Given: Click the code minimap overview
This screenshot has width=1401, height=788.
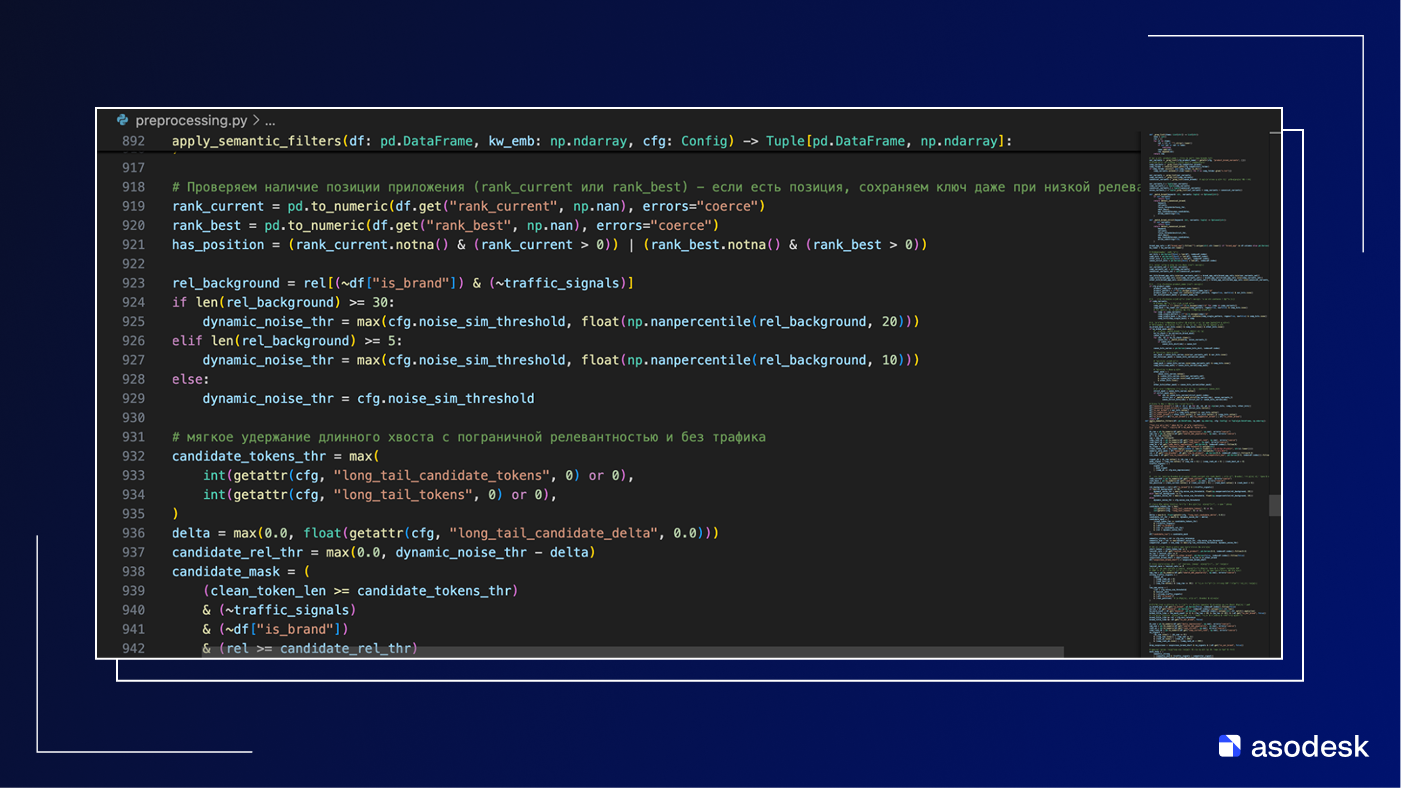Looking at the screenshot, I should click(1203, 390).
